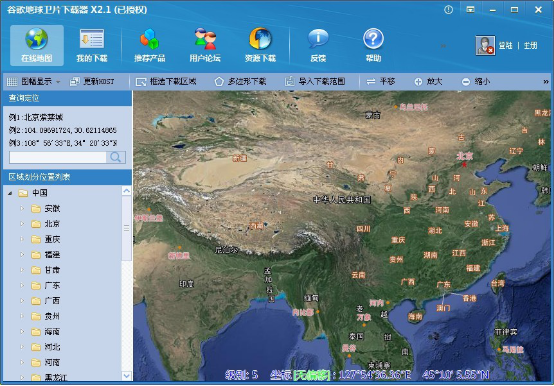This screenshot has height=386, width=554.
Task: Click the 登陆 login link
Action: [x=505, y=46]
